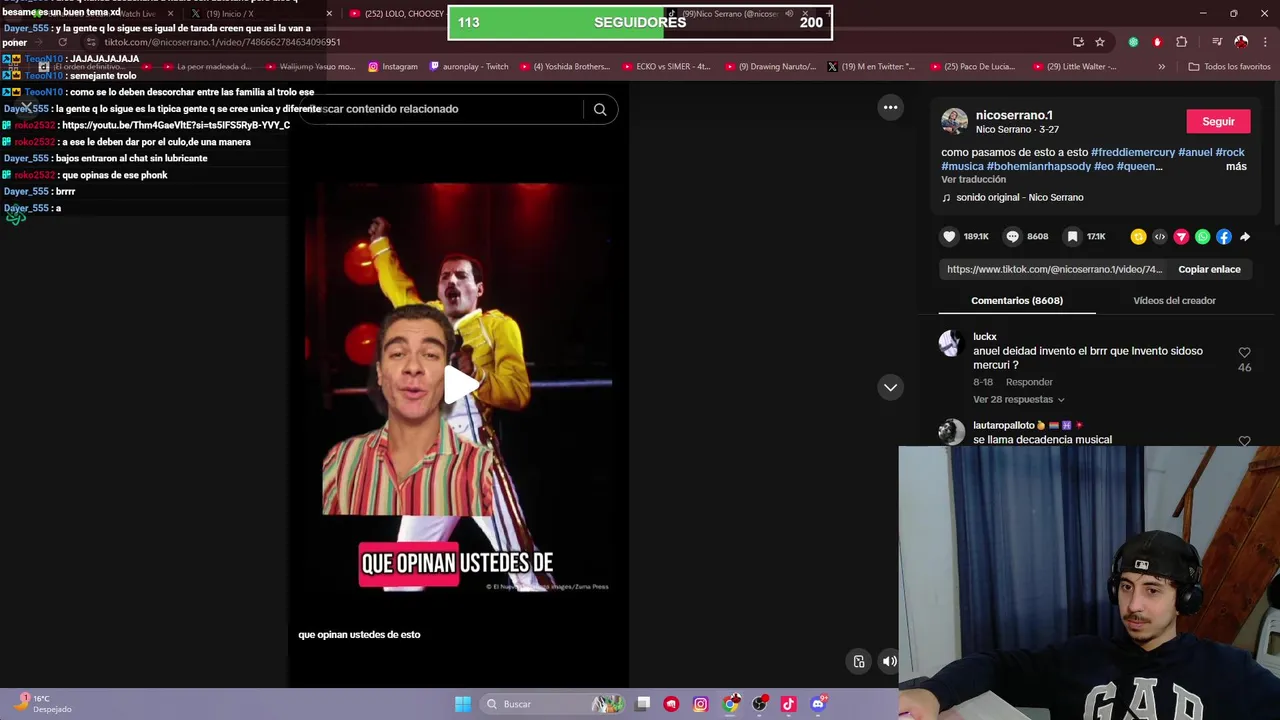Image resolution: width=1280 pixels, height=720 pixels.
Task: Open the Windows Start menu
Action: [x=462, y=704]
